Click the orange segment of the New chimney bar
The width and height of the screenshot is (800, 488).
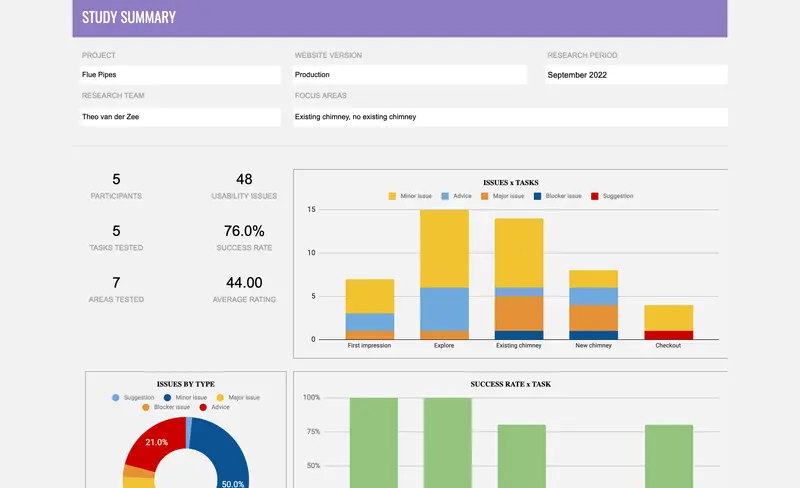pos(593,318)
